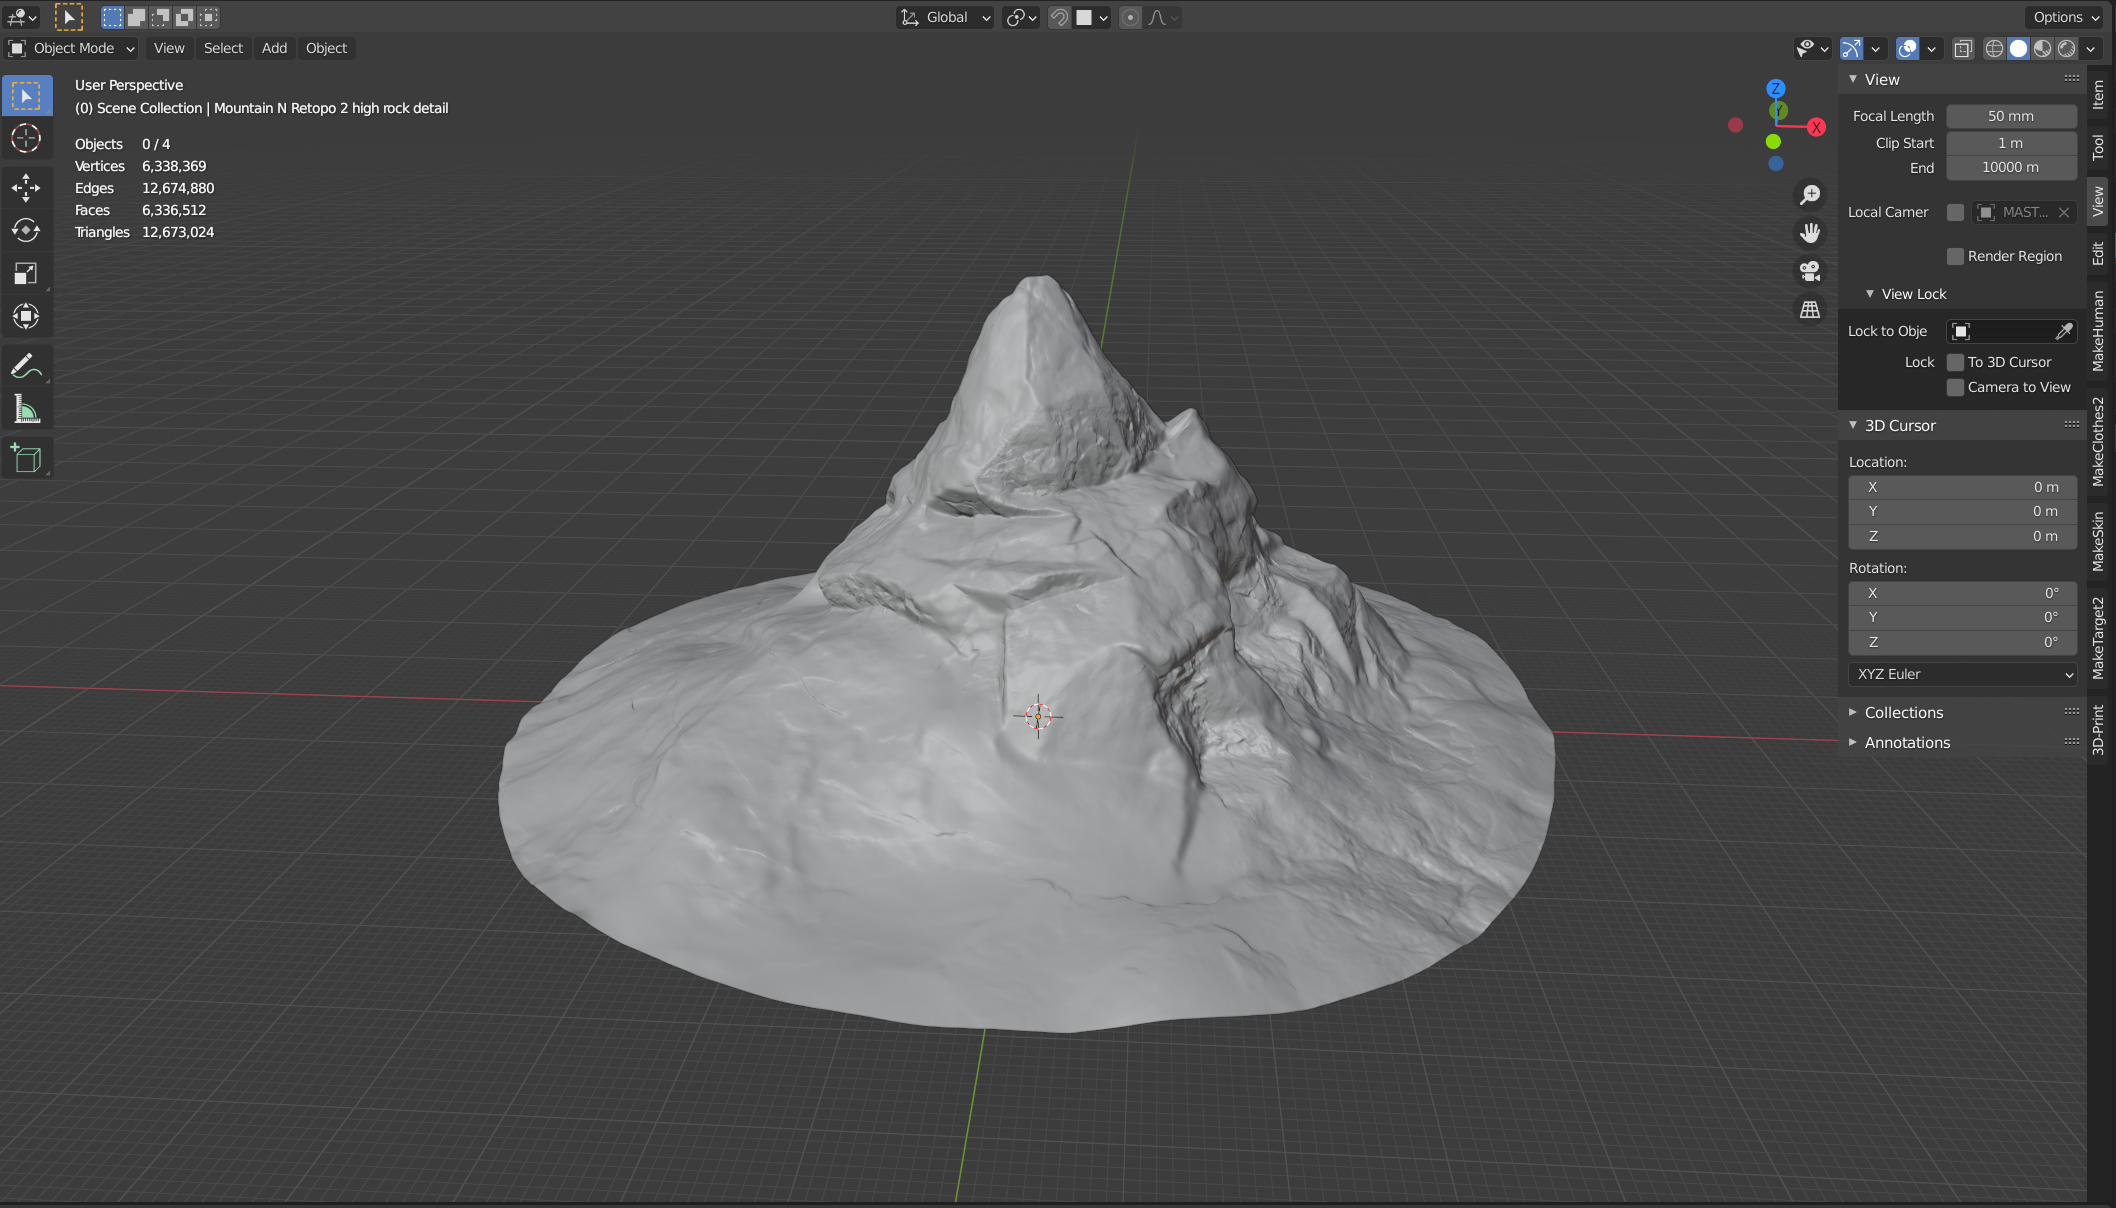Activate the Rotate tool
2116x1208 pixels.
click(x=26, y=230)
